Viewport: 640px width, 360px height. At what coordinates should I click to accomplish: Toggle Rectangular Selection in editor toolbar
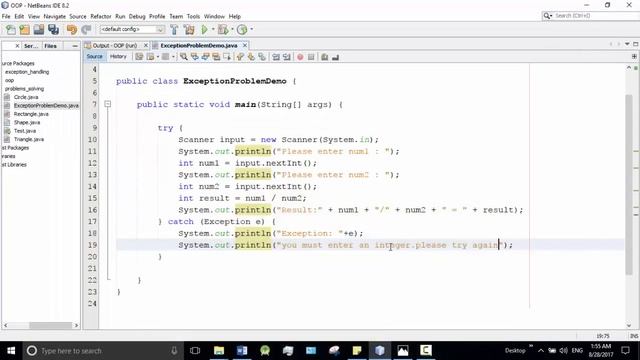pos(227,57)
